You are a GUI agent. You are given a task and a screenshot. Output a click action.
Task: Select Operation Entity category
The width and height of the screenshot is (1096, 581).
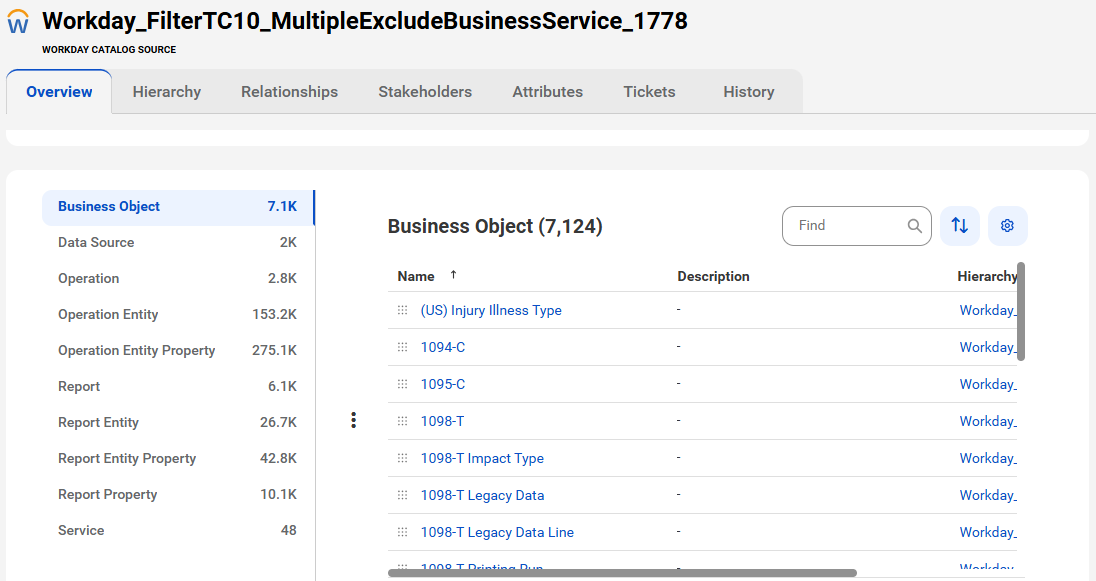(x=178, y=315)
